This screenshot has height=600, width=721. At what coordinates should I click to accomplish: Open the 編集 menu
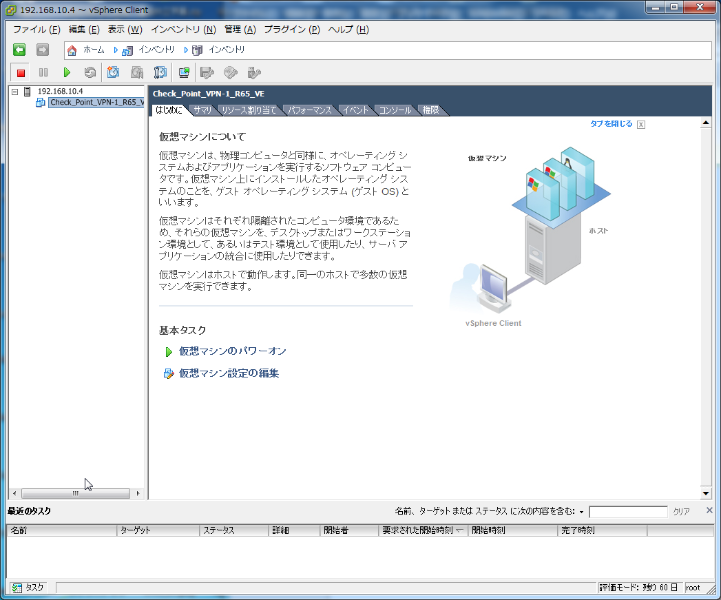tap(84, 29)
